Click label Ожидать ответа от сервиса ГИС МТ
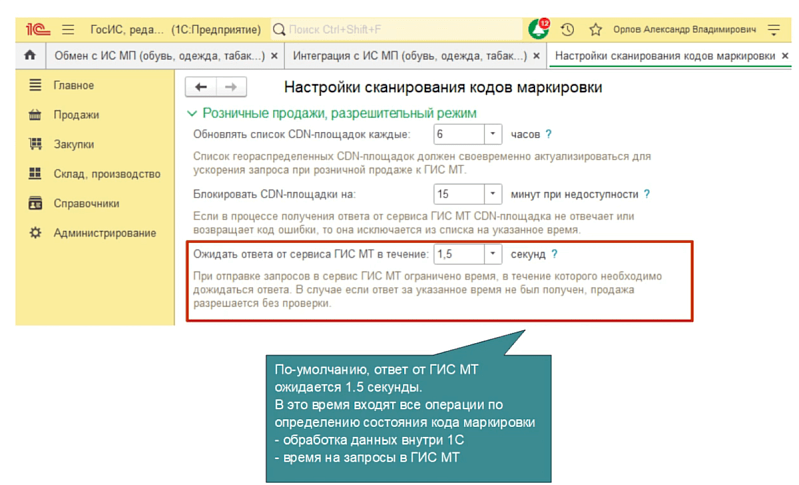 [310, 254]
